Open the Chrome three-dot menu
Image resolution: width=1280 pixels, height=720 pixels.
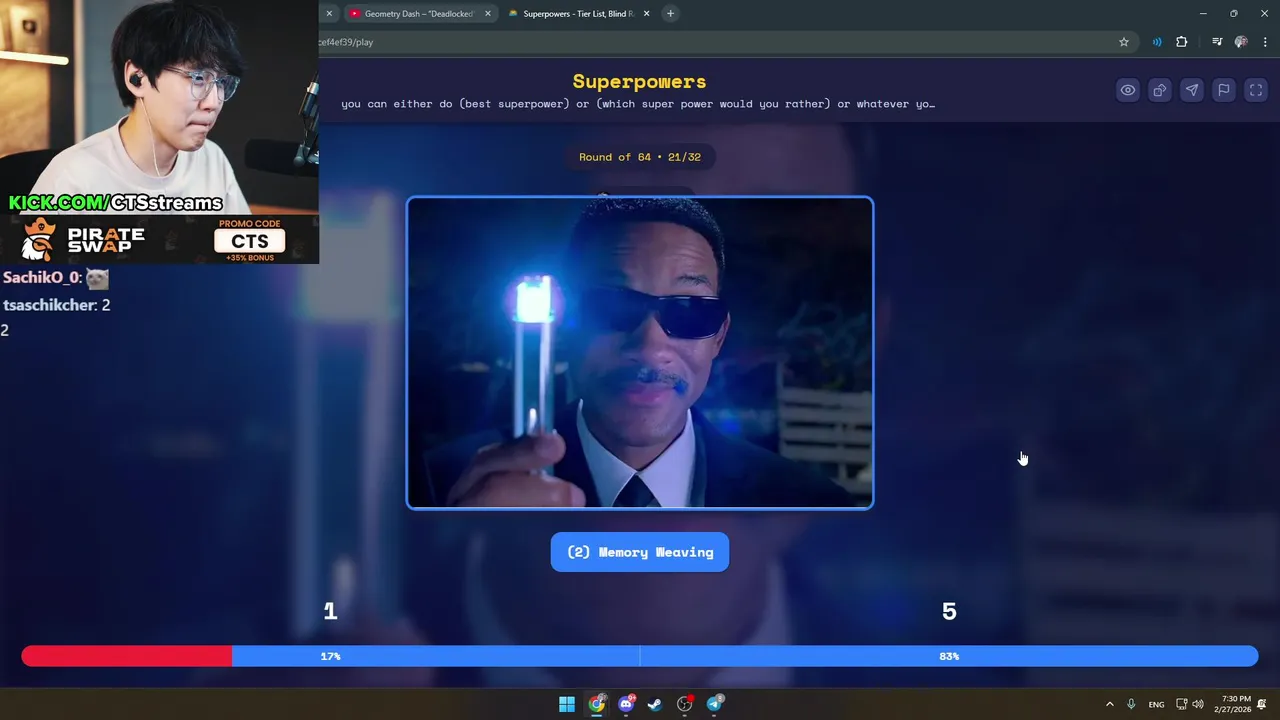(x=1265, y=42)
